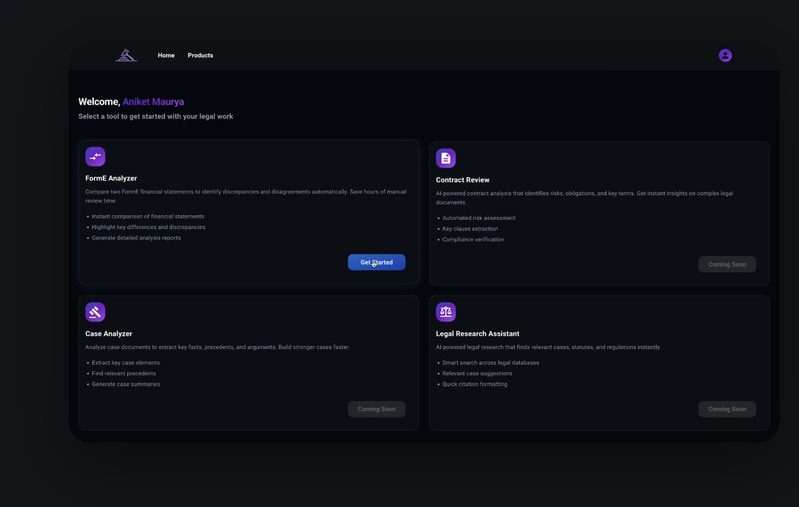Click the 'Quick citation formatting' bullet
799x507 pixels.
pos(474,384)
